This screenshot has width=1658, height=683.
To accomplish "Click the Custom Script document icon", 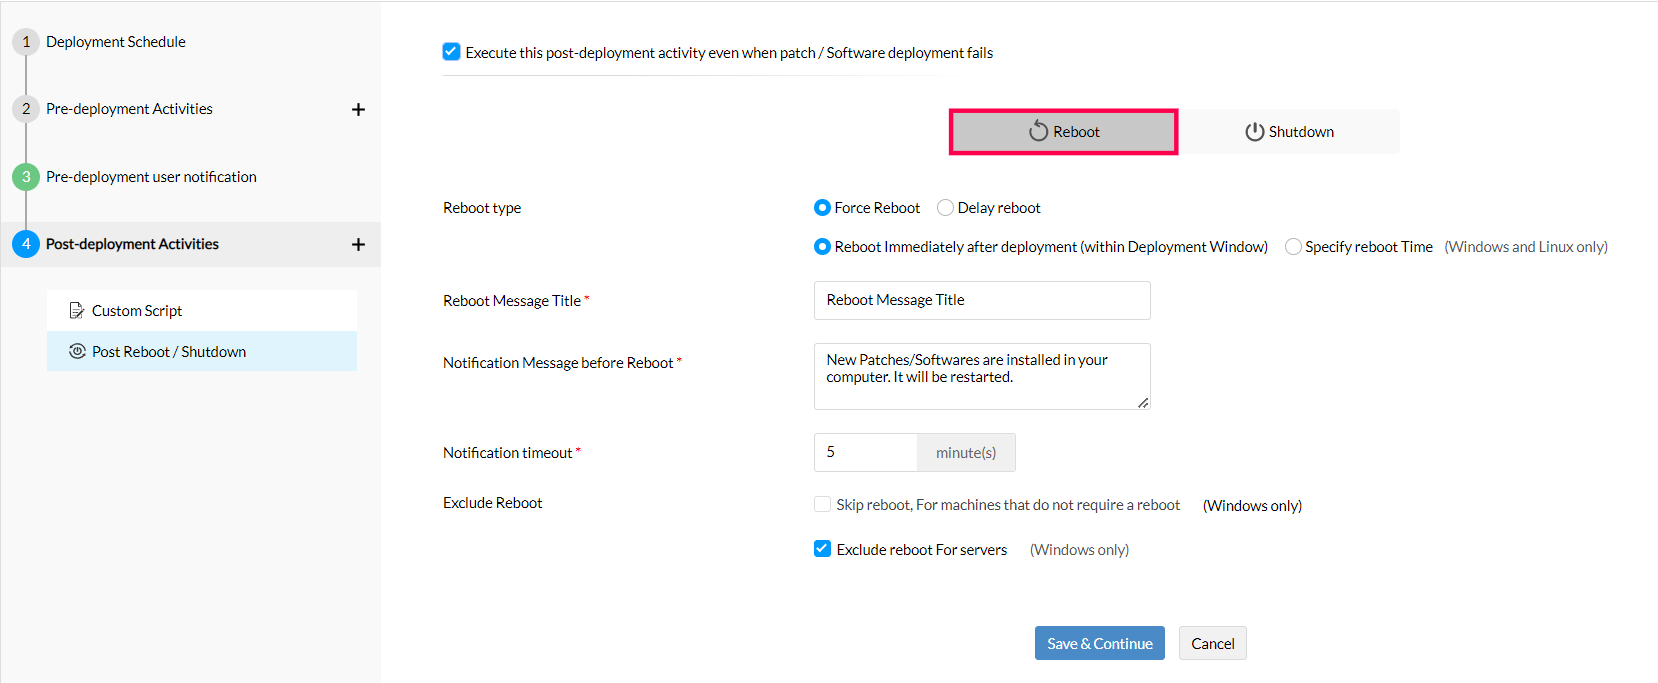I will pyautogui.click(x=76, y=311).
